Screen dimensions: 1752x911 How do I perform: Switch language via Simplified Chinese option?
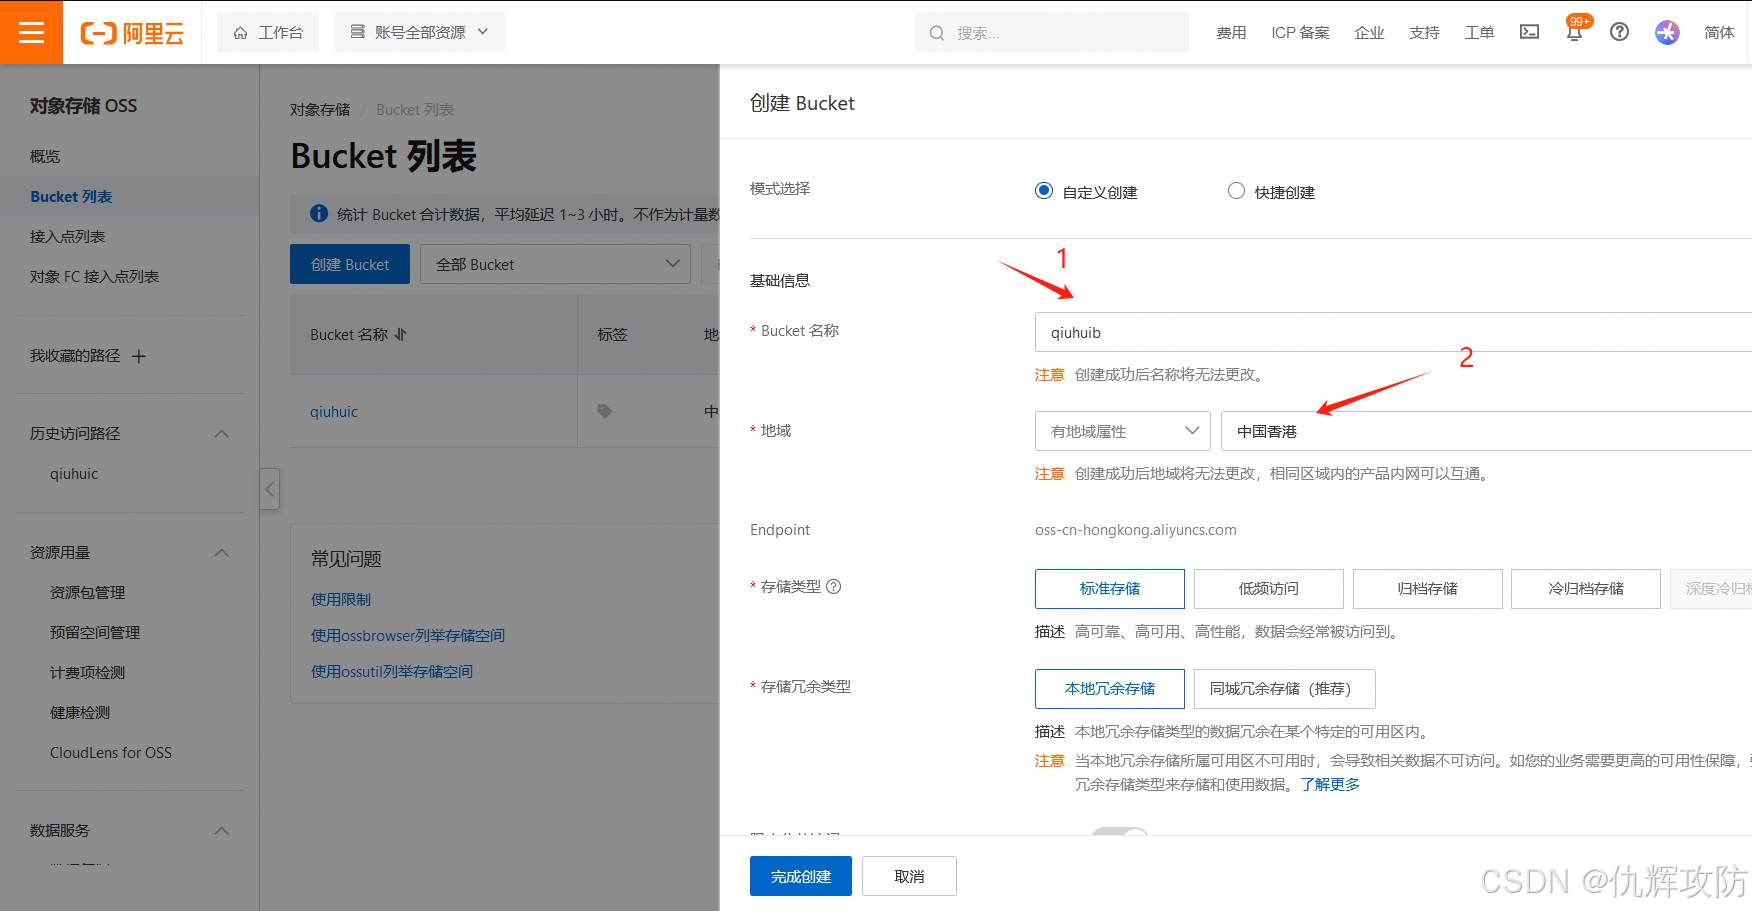pyautogui.click(x=1719, y=32)
